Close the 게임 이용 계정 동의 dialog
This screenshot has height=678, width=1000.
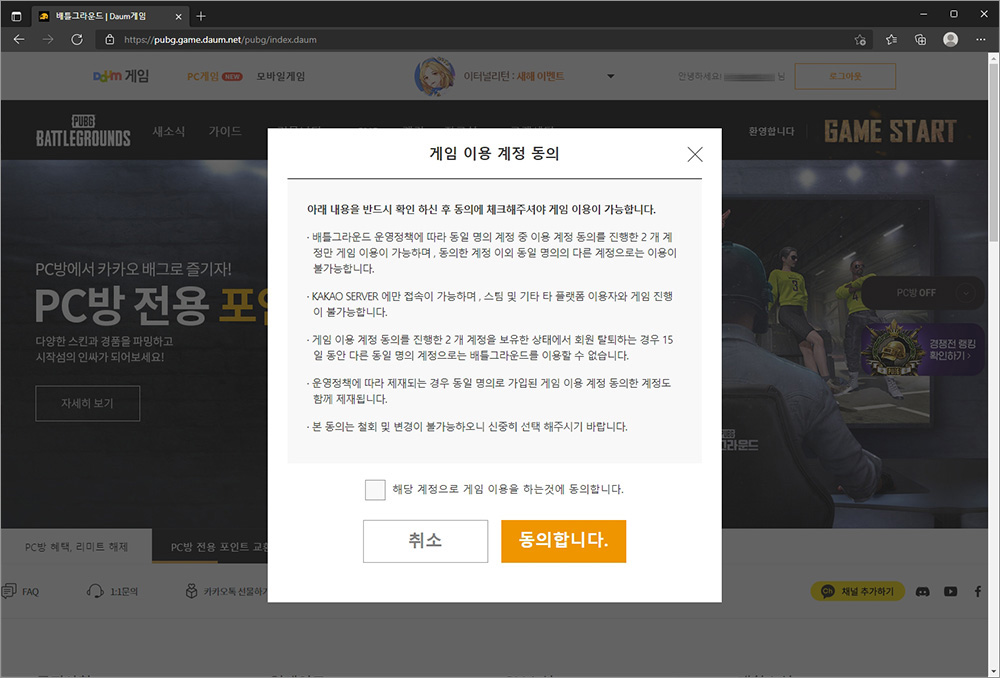[x=695, y=154]
